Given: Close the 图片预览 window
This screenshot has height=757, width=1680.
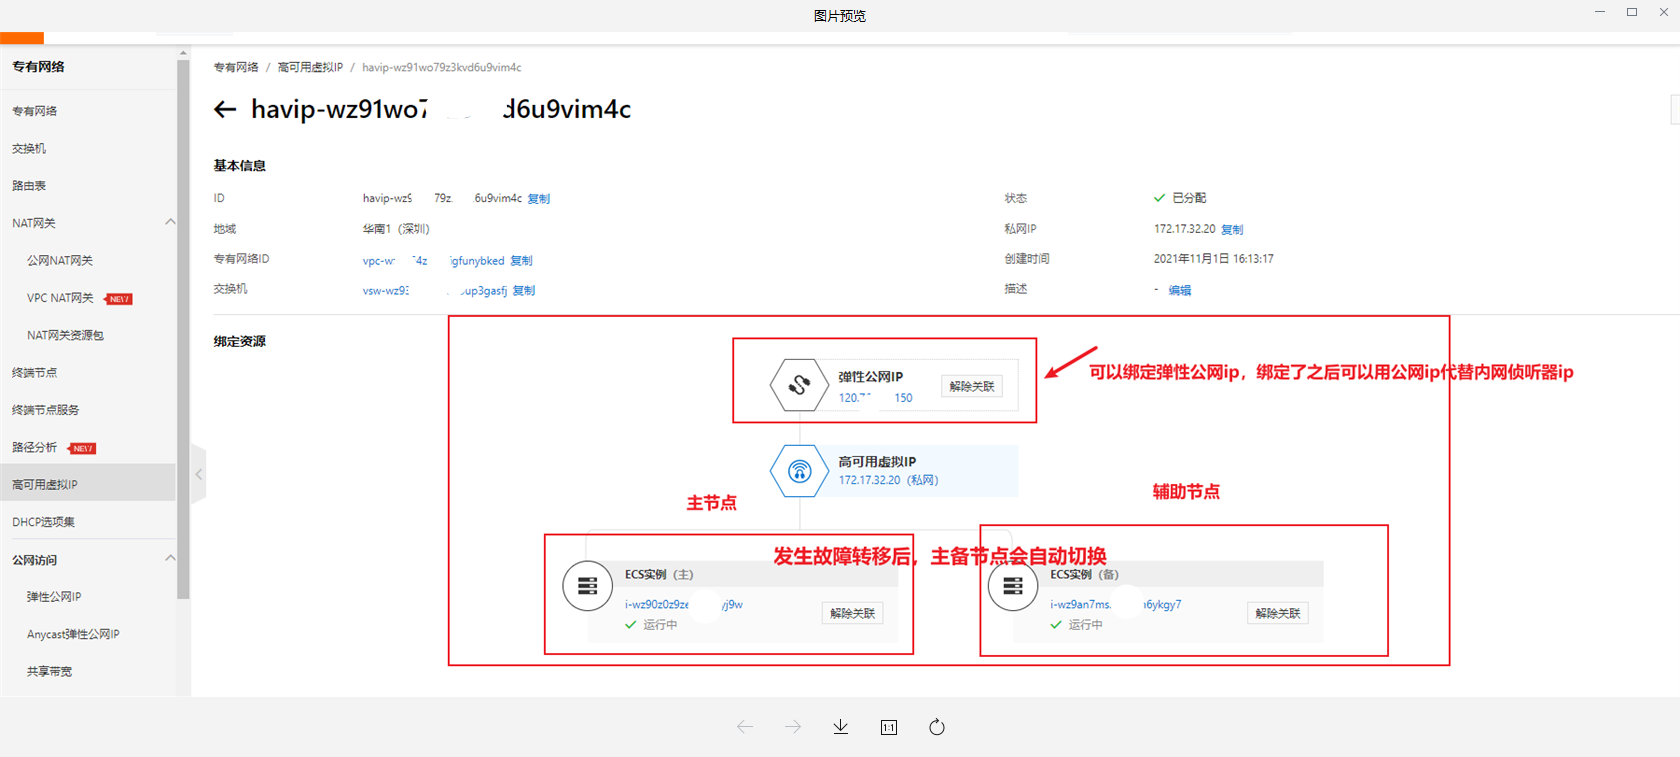Looking at the screenshot, I should pos(1664,12).
